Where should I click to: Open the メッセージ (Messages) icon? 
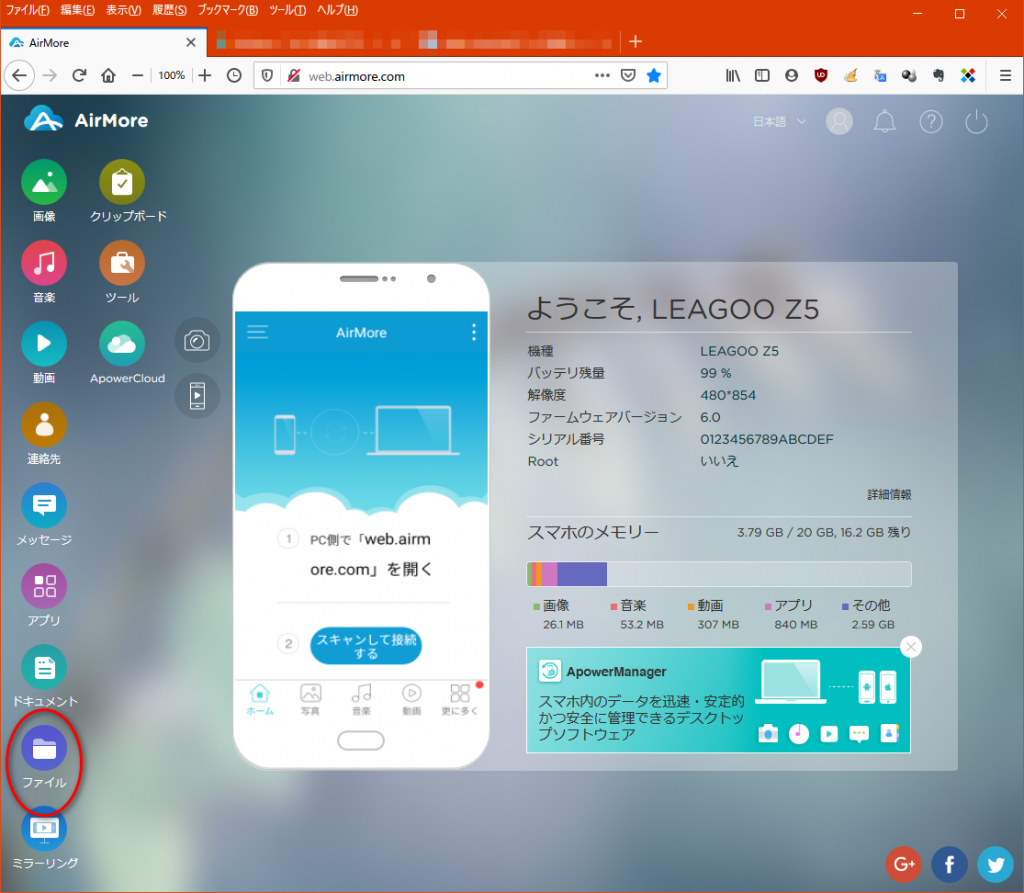pos(44,506)
